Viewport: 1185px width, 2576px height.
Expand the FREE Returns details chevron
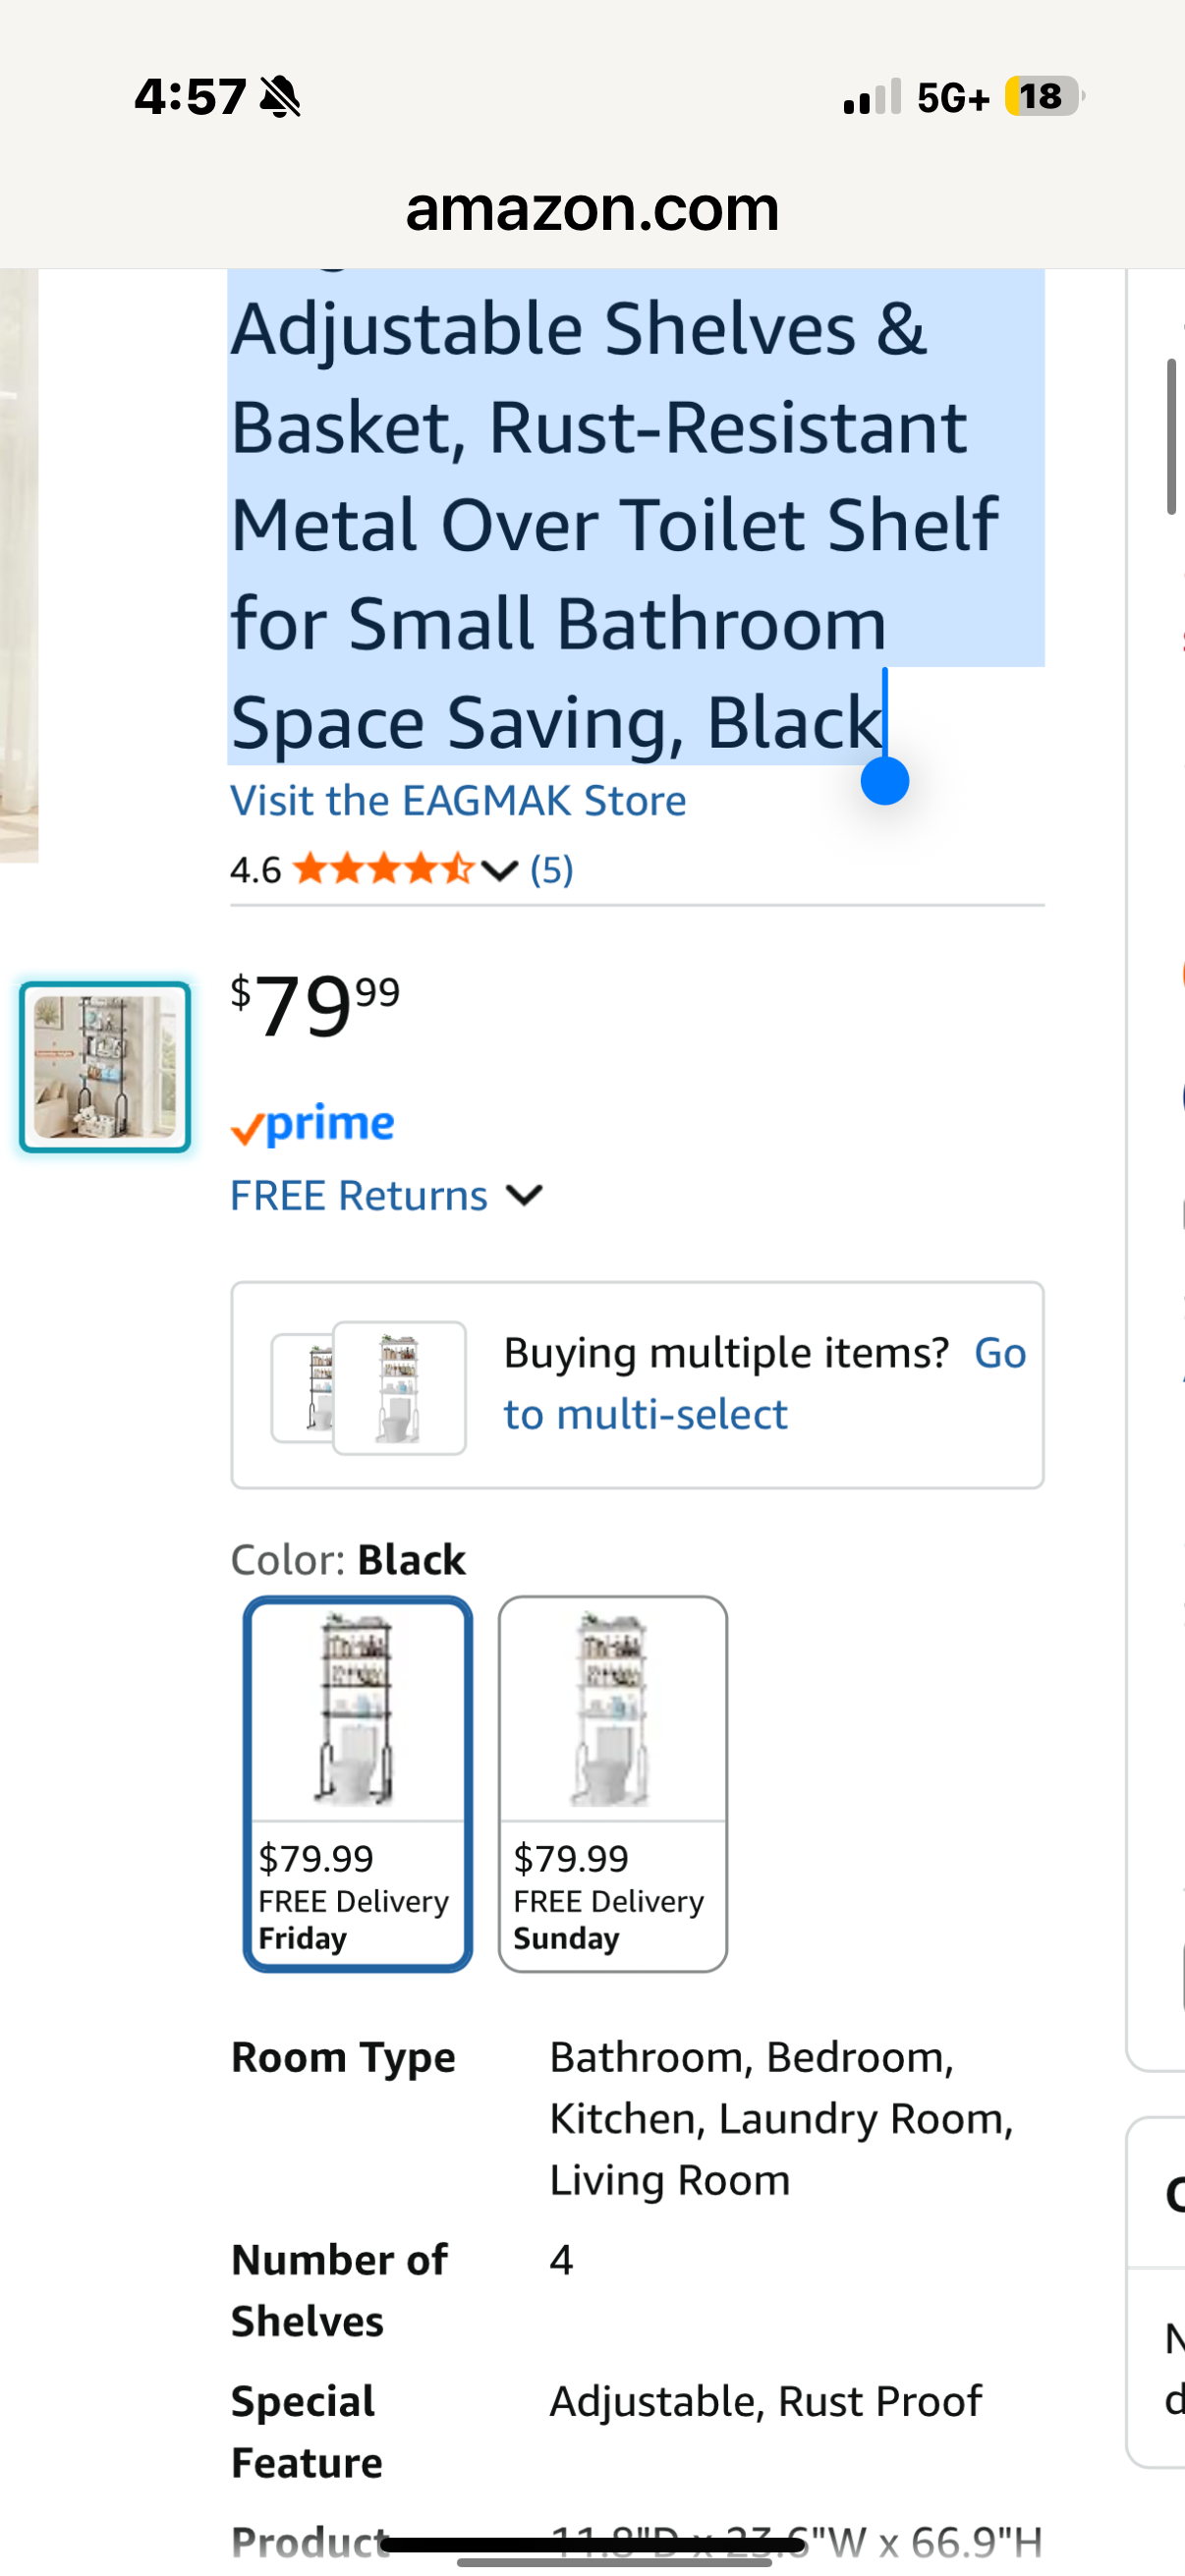pyautogui.click(x=527, y=1195)
